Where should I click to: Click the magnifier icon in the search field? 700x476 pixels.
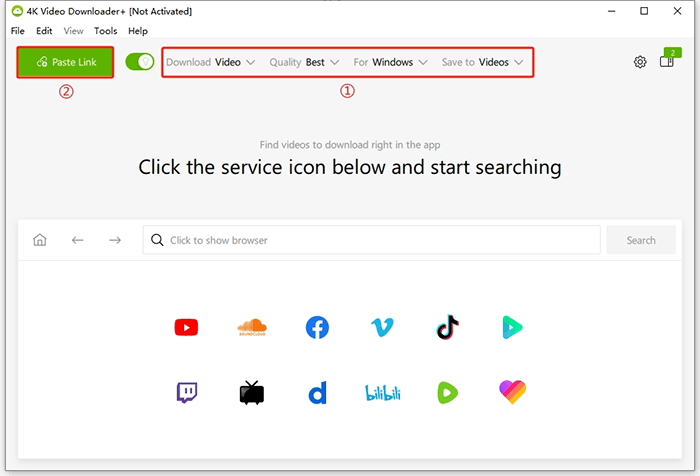pyautogui.click(x=157, y=240)
